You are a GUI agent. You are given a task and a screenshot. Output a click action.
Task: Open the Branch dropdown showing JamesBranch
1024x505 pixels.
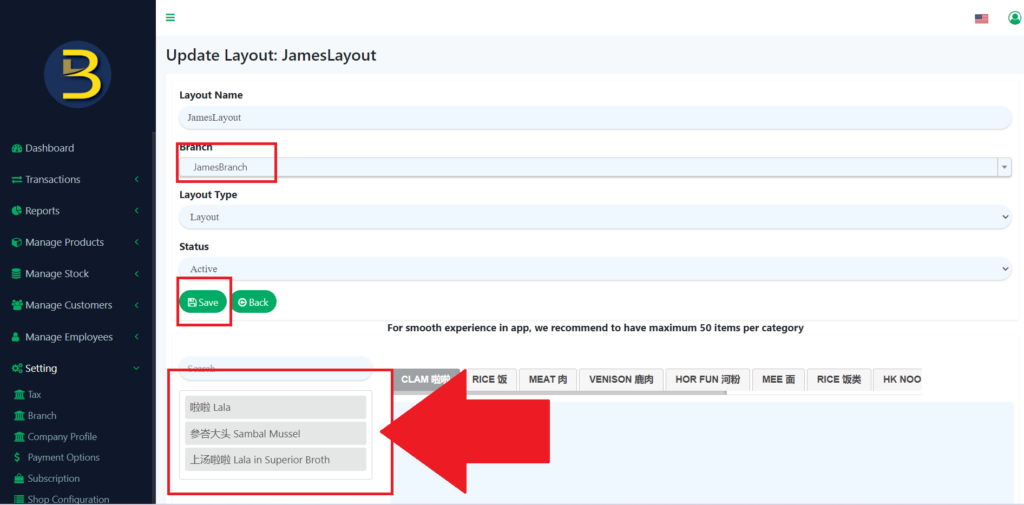coord(594,167)
